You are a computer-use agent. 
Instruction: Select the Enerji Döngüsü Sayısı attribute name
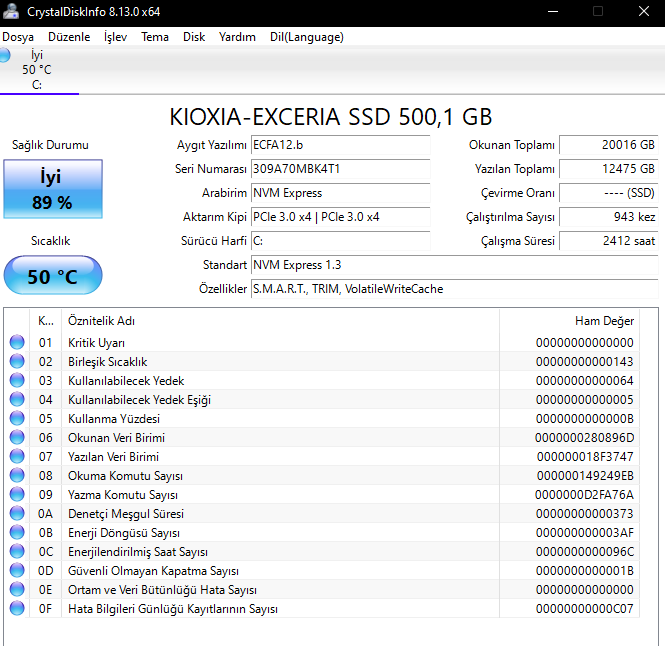click(124, 533)
